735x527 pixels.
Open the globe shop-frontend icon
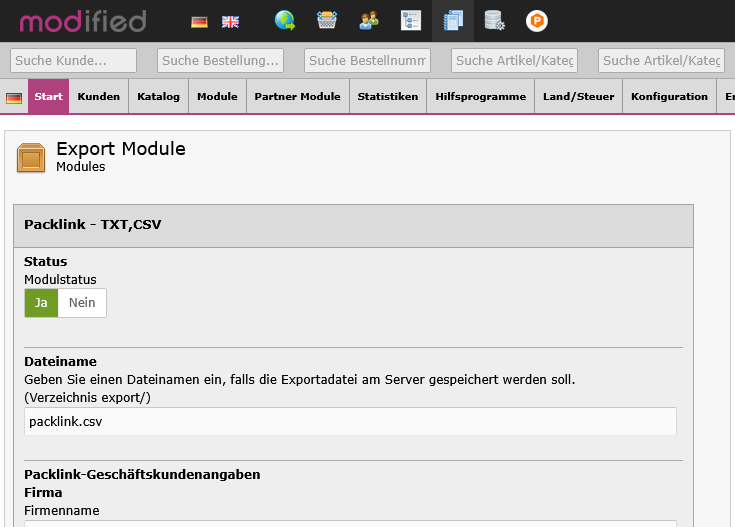pyautogui.click(x=285, y=20)
